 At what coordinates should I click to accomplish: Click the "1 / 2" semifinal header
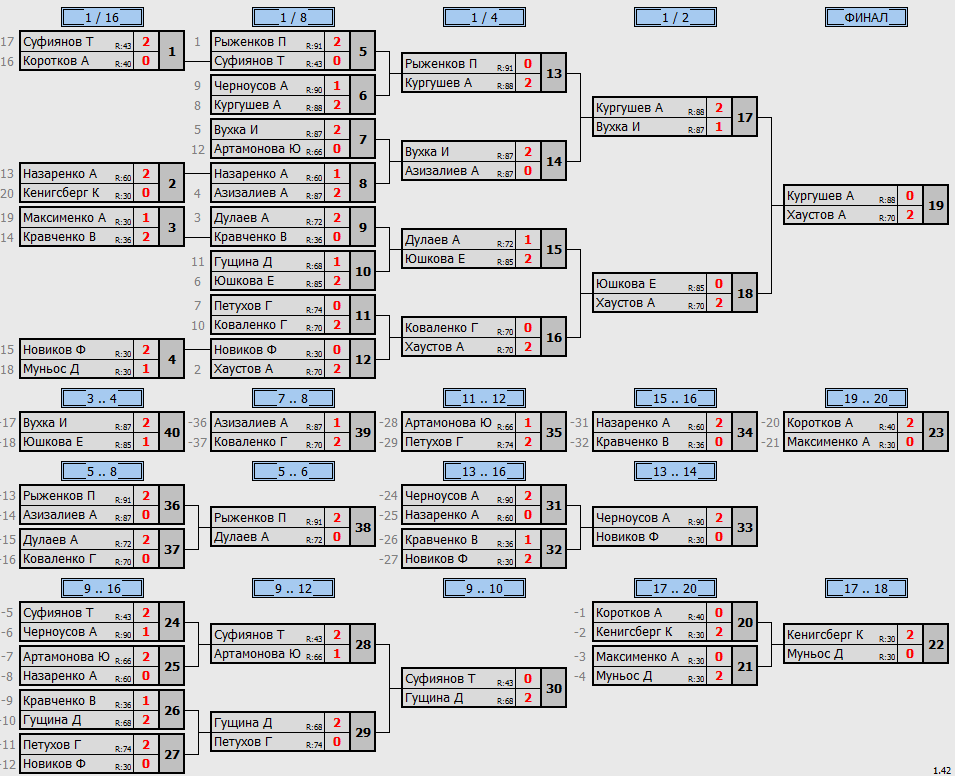[675, 17]
